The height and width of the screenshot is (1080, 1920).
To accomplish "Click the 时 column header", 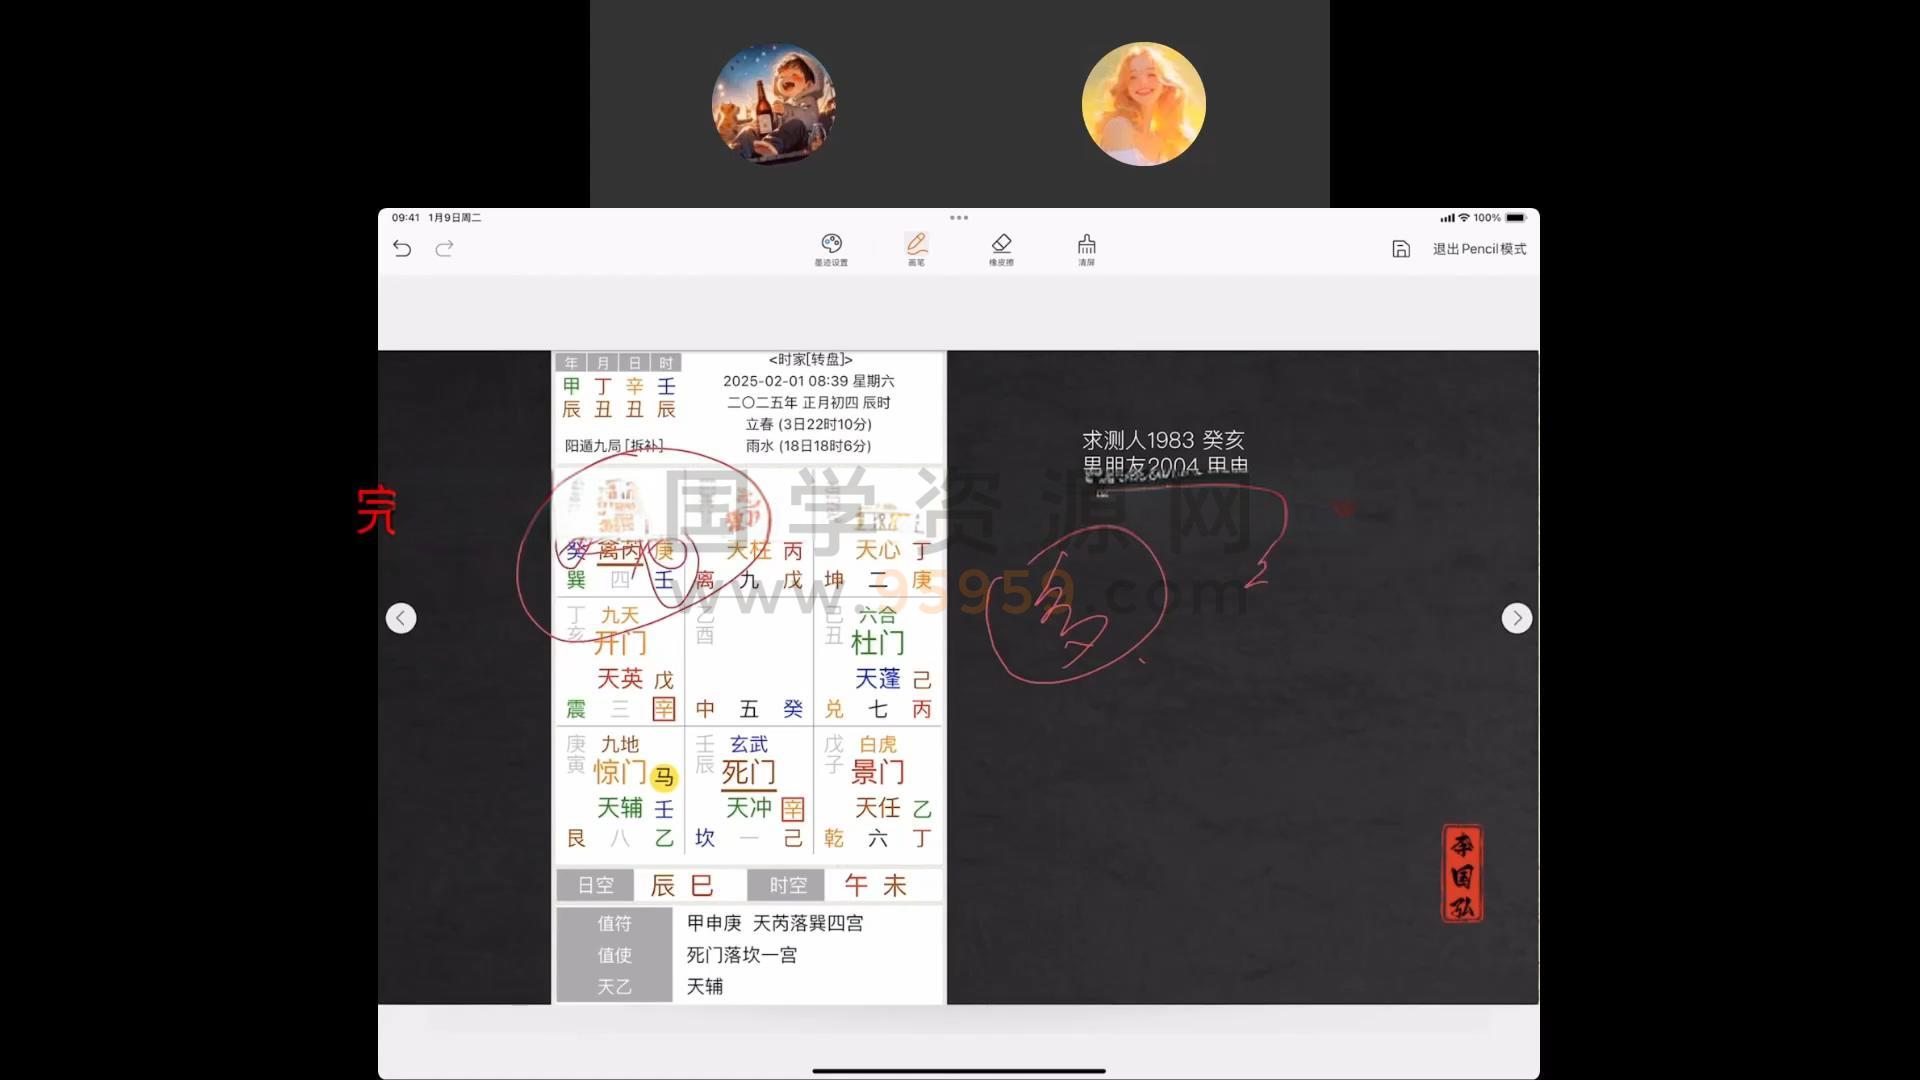I will pos(666,363).
